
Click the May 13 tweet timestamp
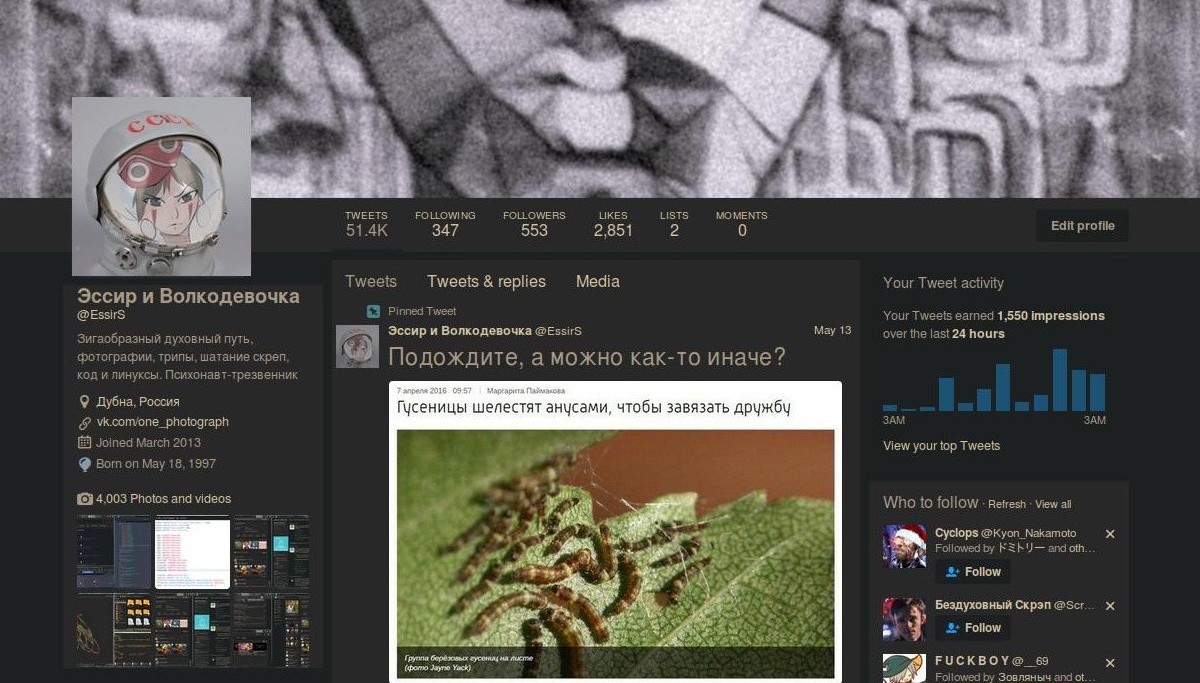(x=832, y=330)
